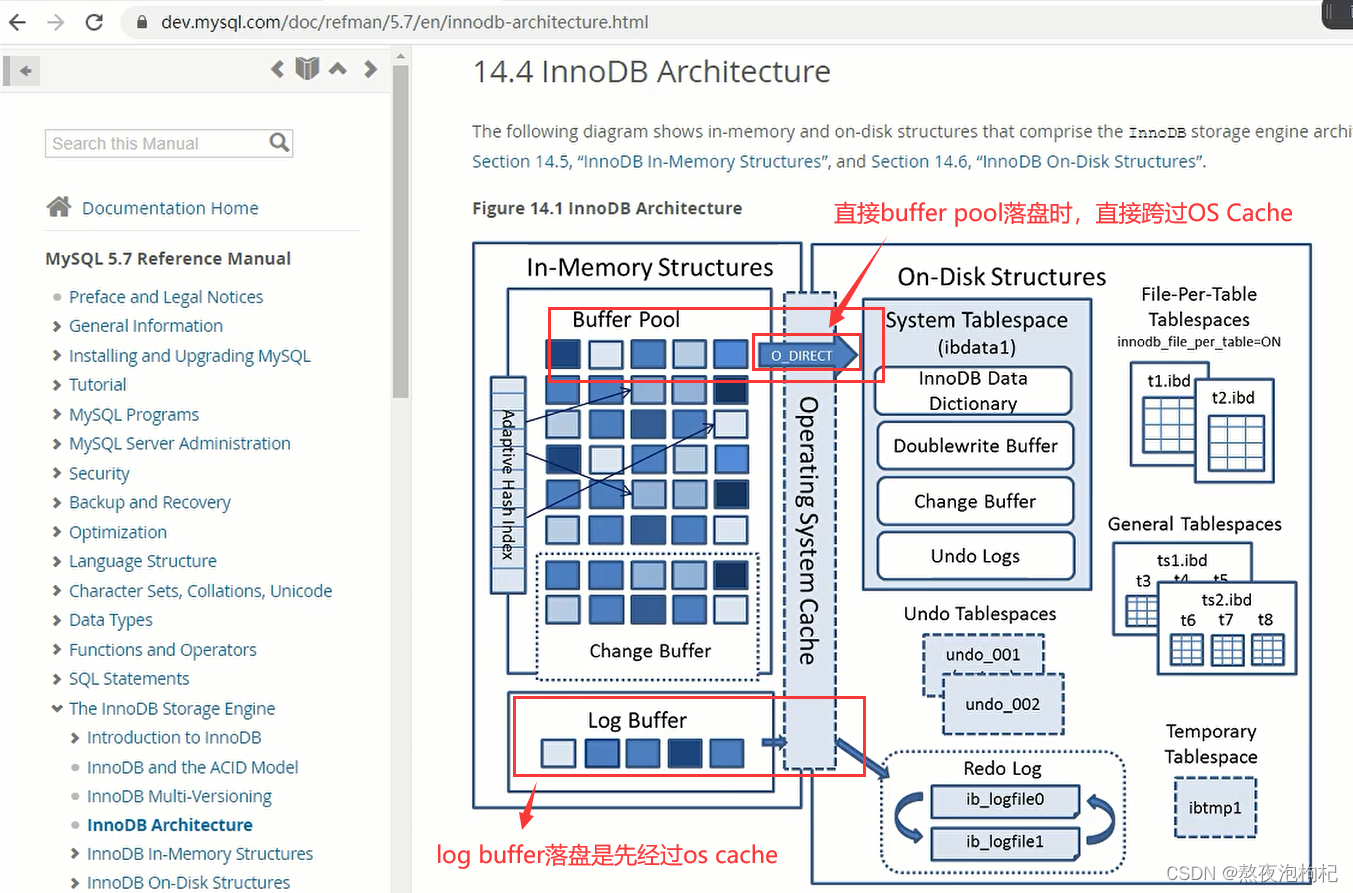Image resolution: width=1353 pixels, height=893 pixels.
Task: Expand the Tutorial chevron
Action: click(57, 385)
